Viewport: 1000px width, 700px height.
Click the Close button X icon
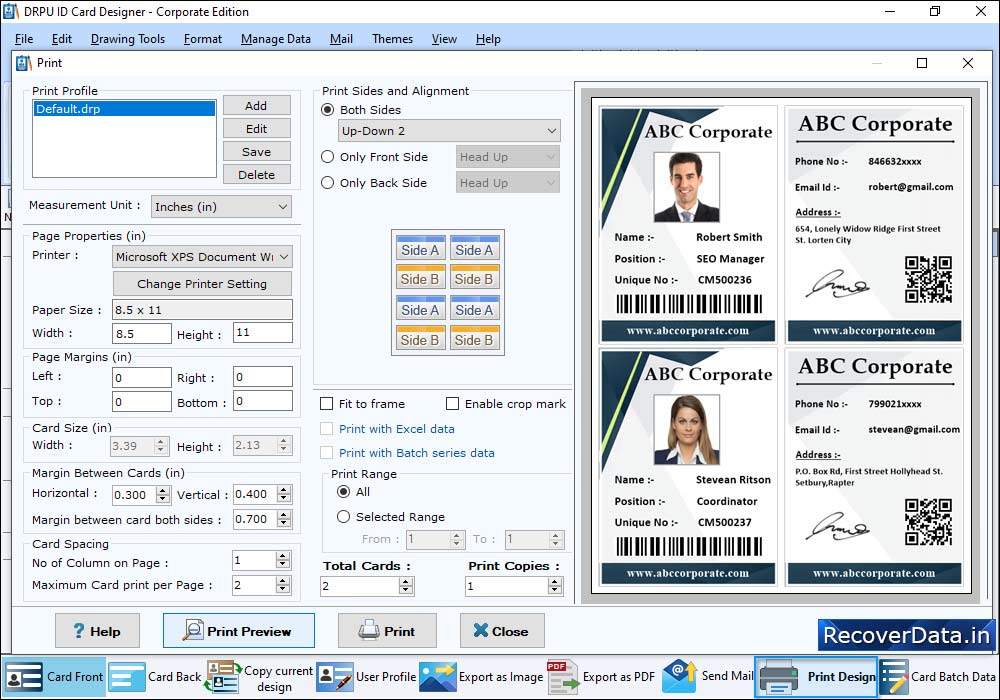[x=481, y=630]
